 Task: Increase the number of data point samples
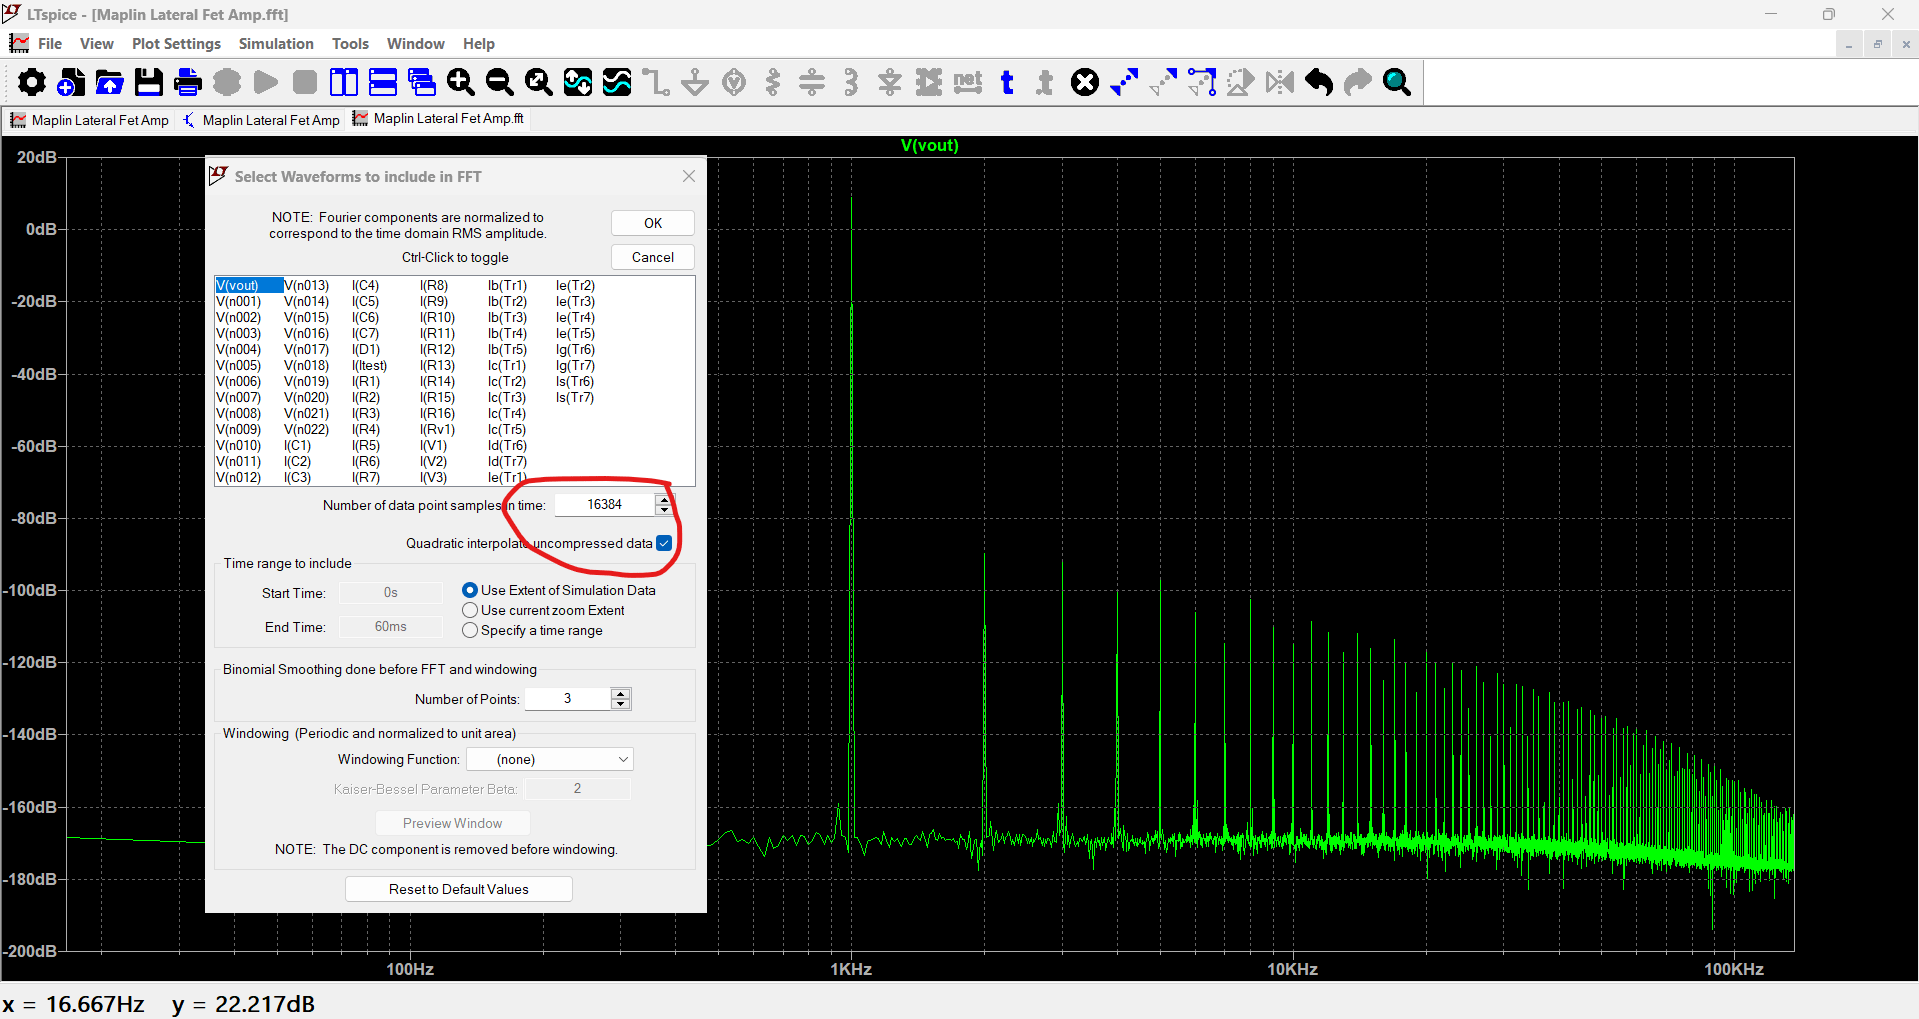click(664, 499)
